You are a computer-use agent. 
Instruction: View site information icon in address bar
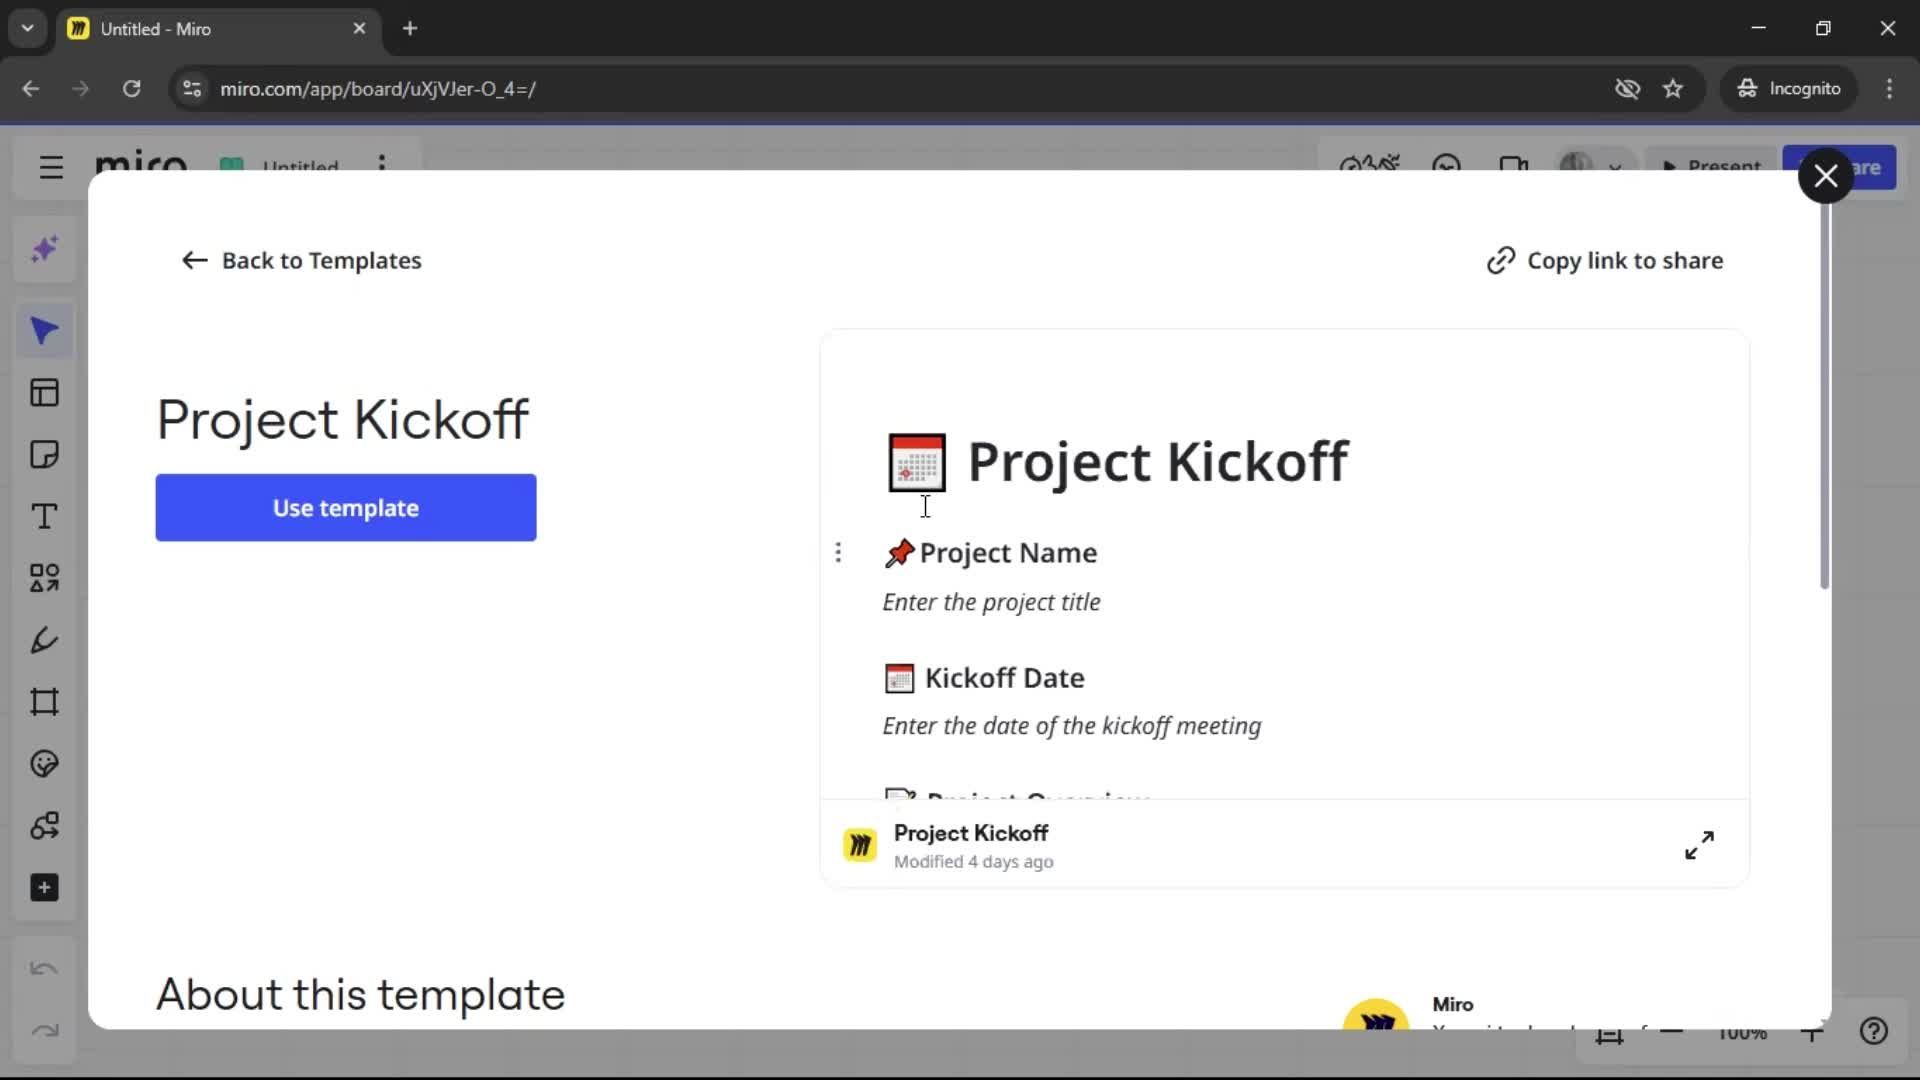pos(192,88)
